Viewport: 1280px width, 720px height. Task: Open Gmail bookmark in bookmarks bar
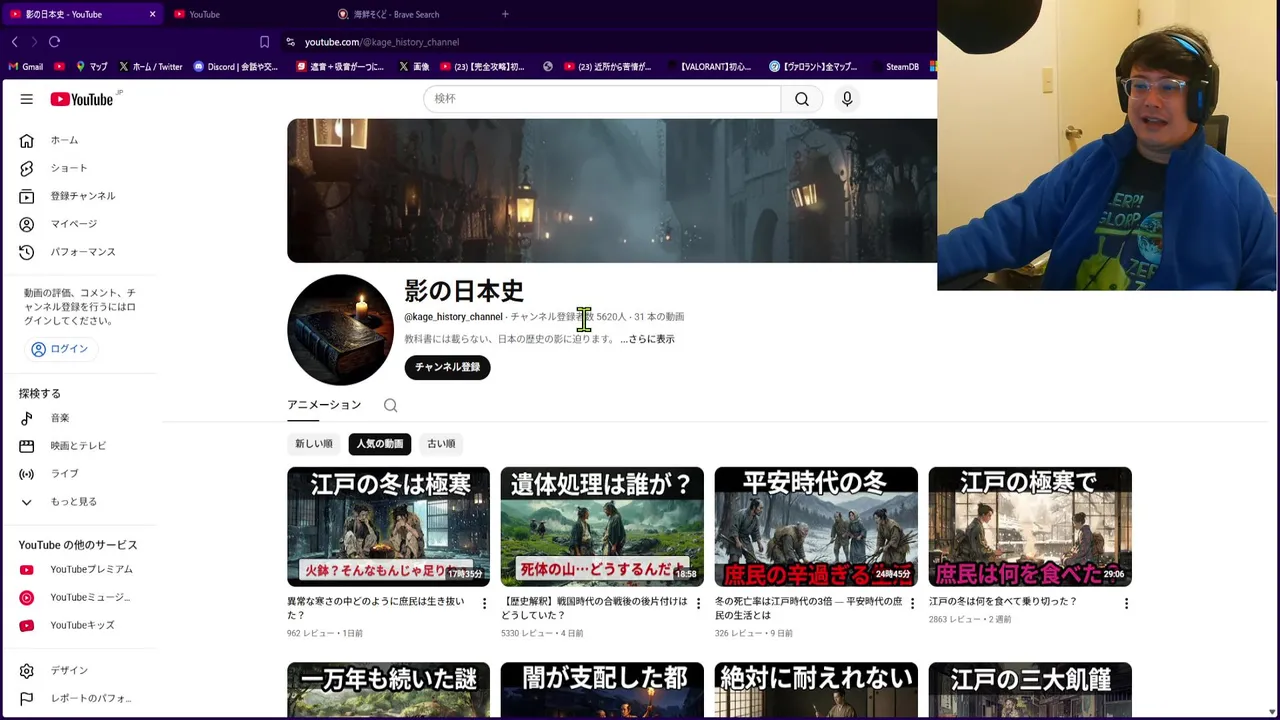click(26, 67)
